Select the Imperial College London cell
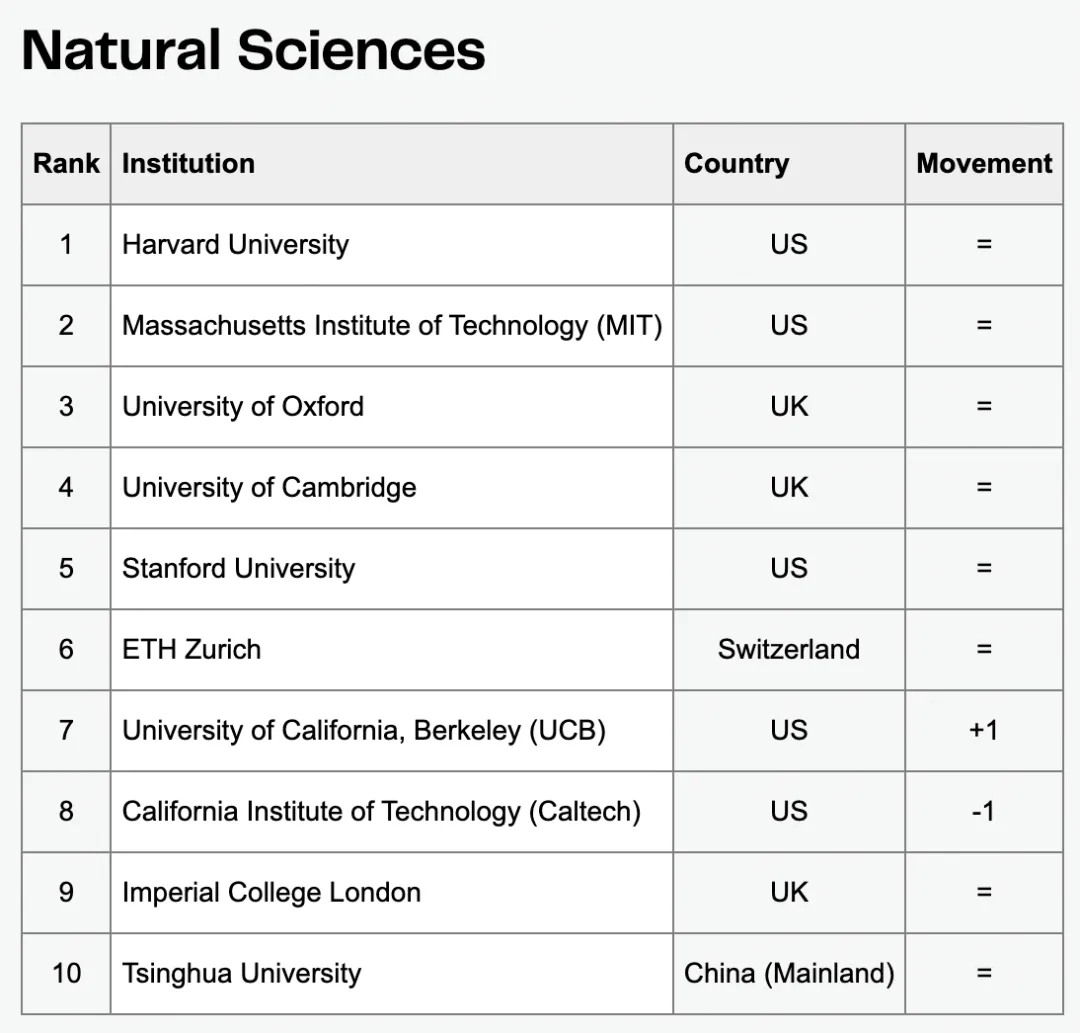The height and width of the screenshot is (1033, 1080). (x=271, y=893)
